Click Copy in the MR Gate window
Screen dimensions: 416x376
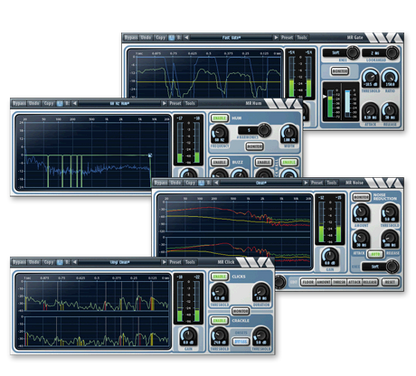pyautogui.click(x=160, y=37)
